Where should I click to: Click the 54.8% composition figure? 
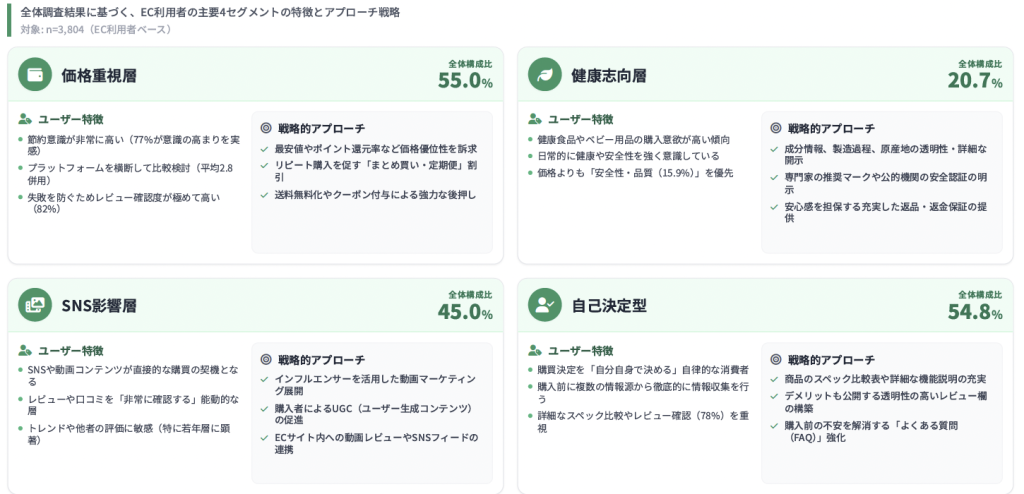975,311
